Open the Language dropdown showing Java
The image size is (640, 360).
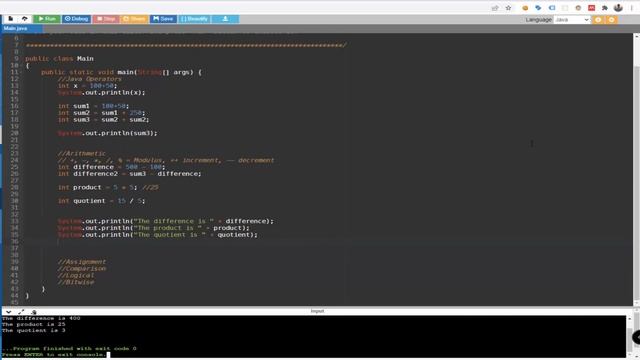click(572, 20)
